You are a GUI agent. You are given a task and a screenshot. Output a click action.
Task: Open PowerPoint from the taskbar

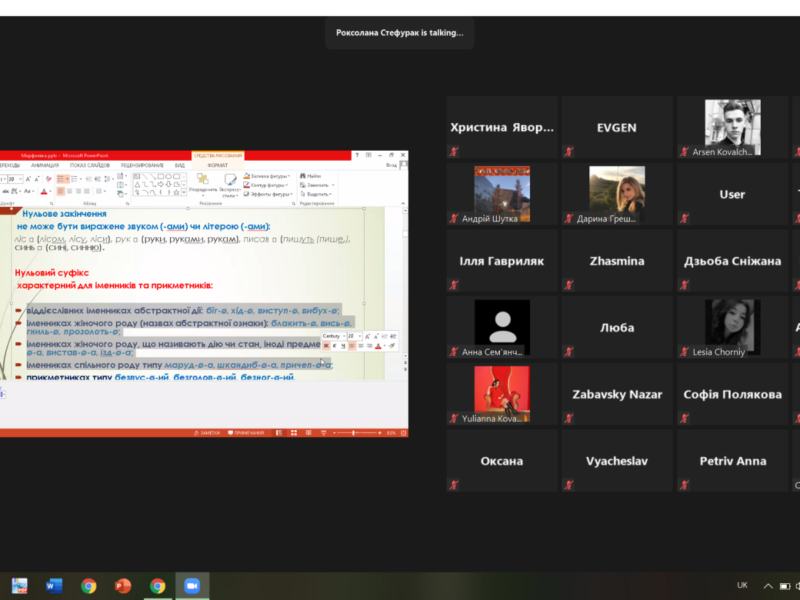[123, 586]
